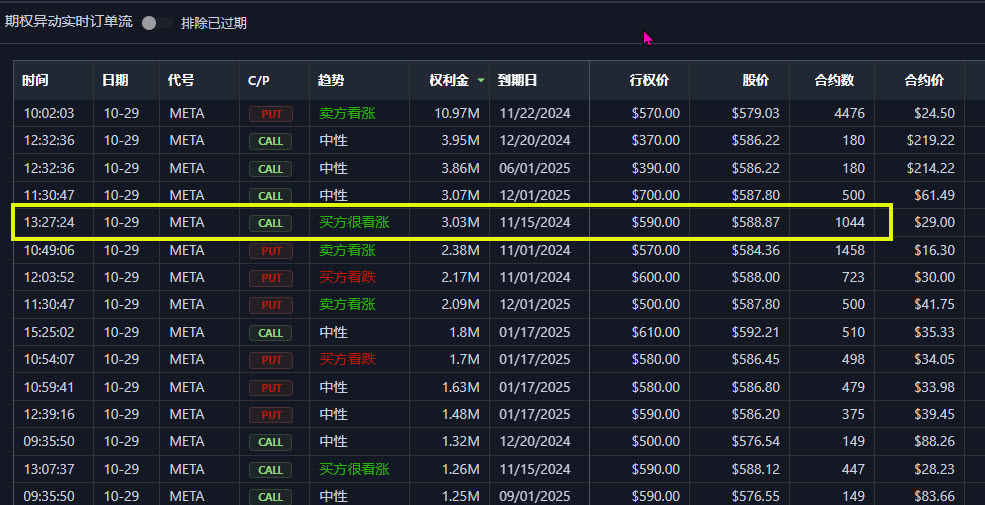Click stock price $592.21
The image size is (985, 505).
tap(756, 332)
